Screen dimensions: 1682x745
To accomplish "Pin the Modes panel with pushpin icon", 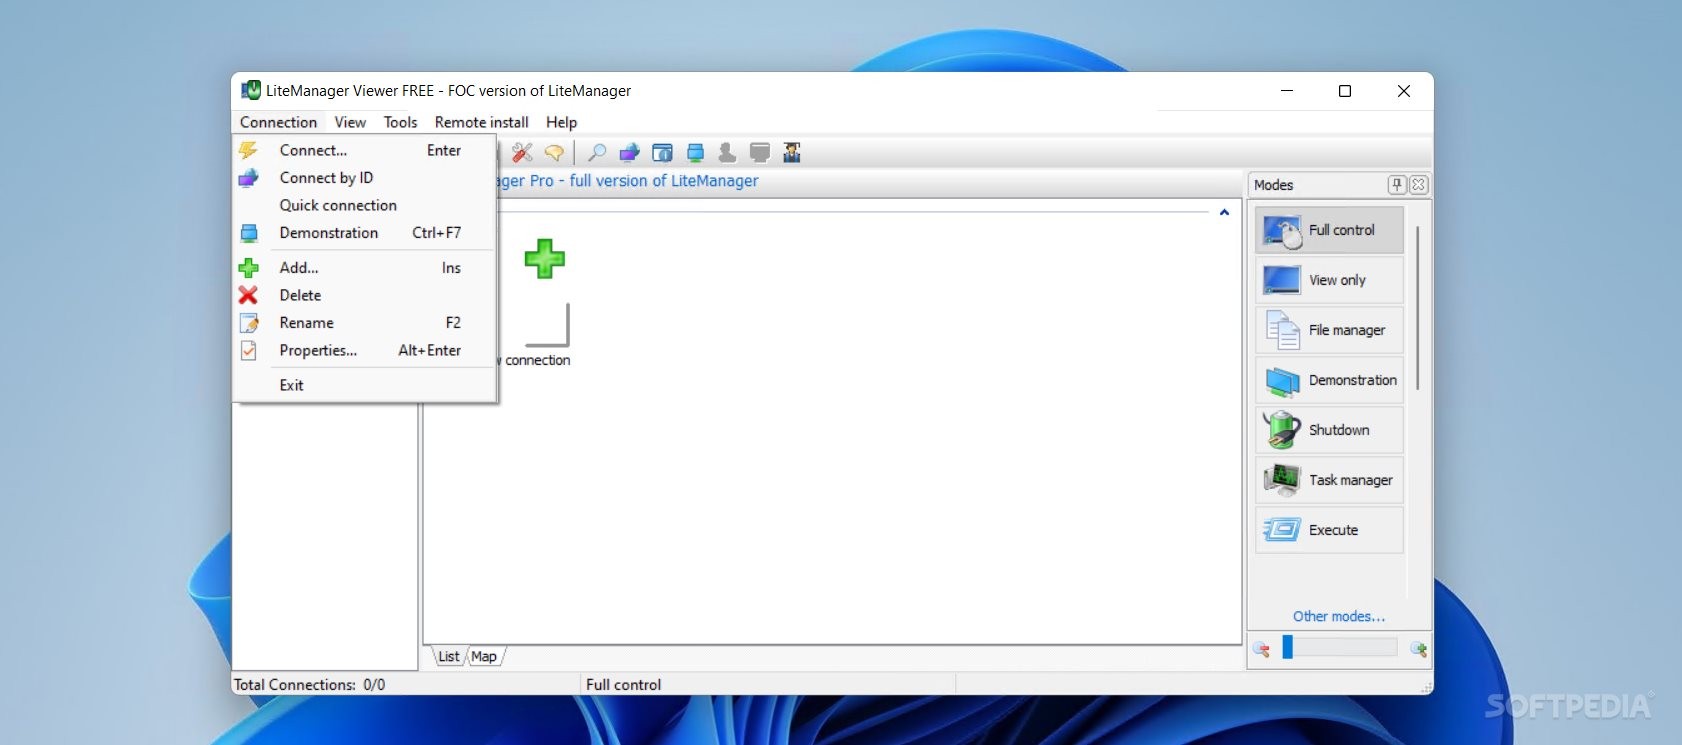I will pyautogui.click(x=1397, y=185).
